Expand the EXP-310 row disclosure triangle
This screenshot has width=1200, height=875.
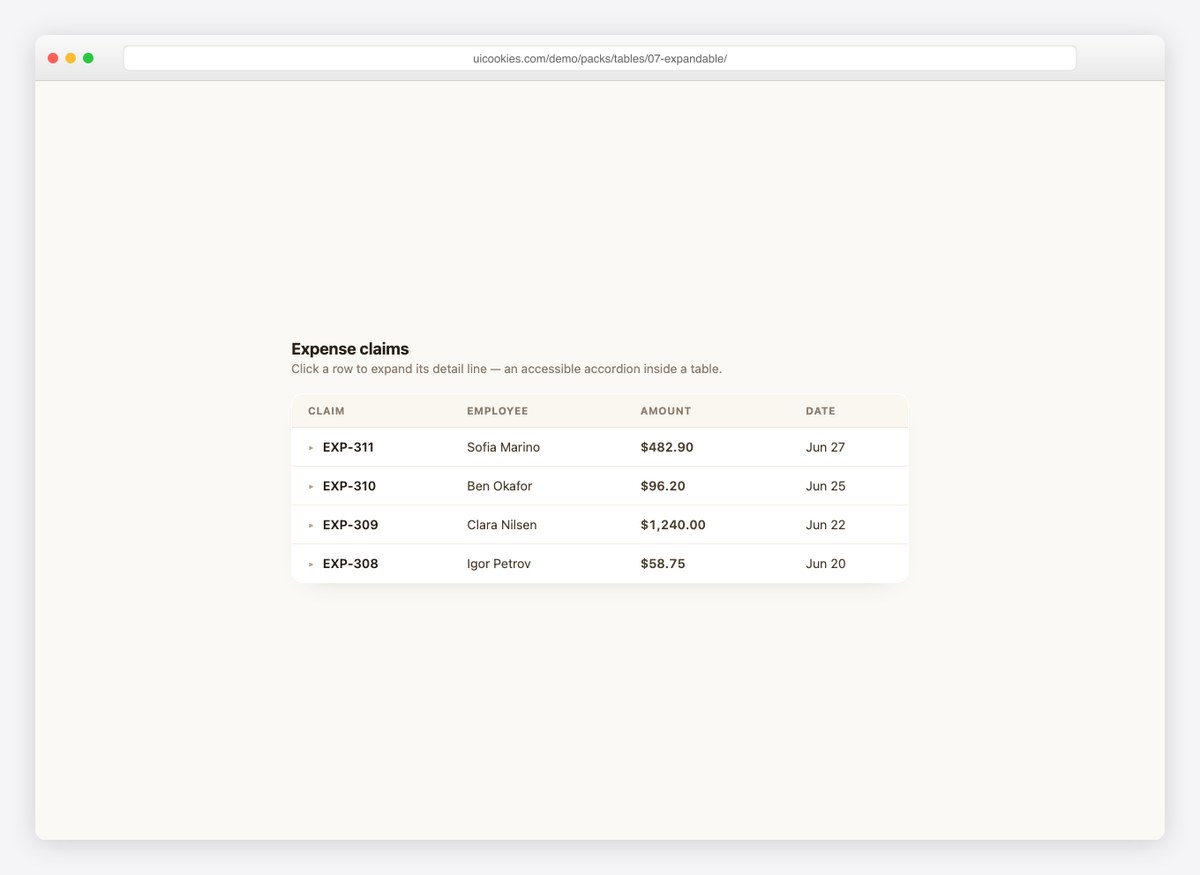pyautogui.click(x=311, y=487)
